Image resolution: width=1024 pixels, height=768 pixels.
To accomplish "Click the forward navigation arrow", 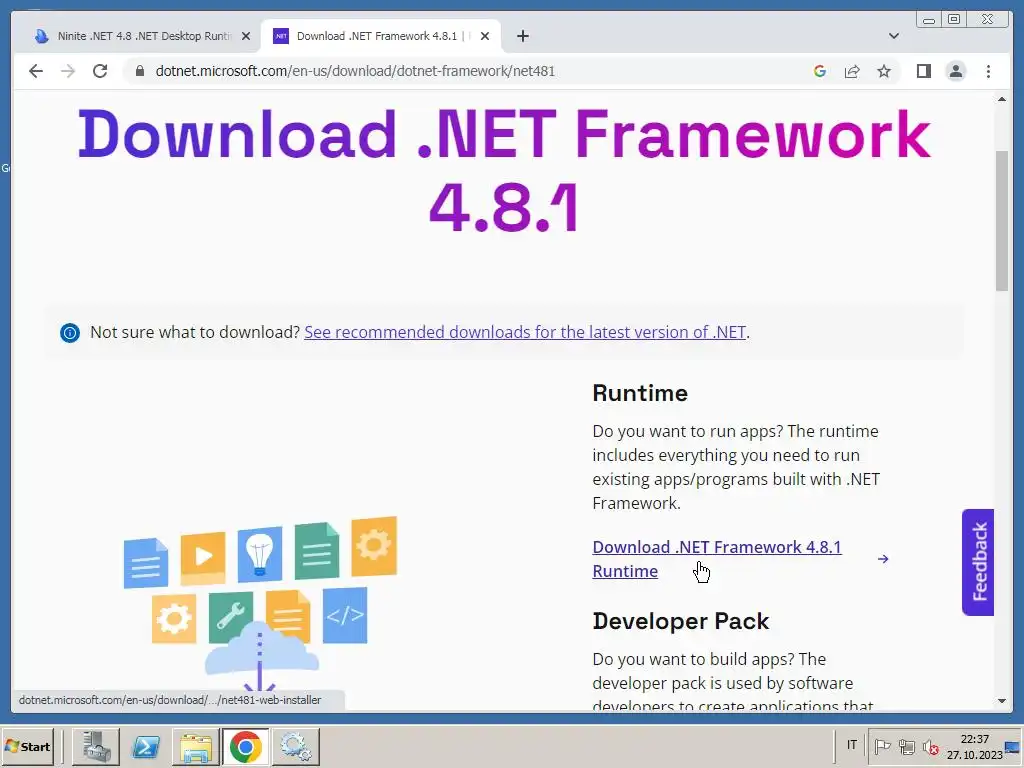I will 68,71.
